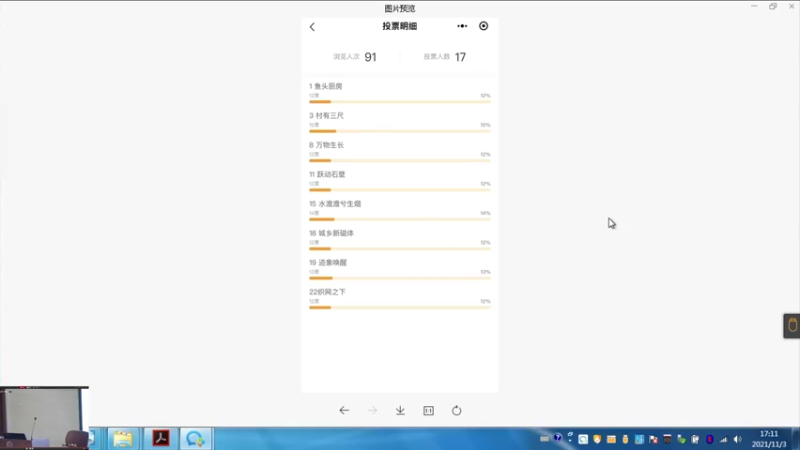This screenshot has height=450, width=800.
Task: Click the 浏览人次 91 counter
Action: (355, 57)
